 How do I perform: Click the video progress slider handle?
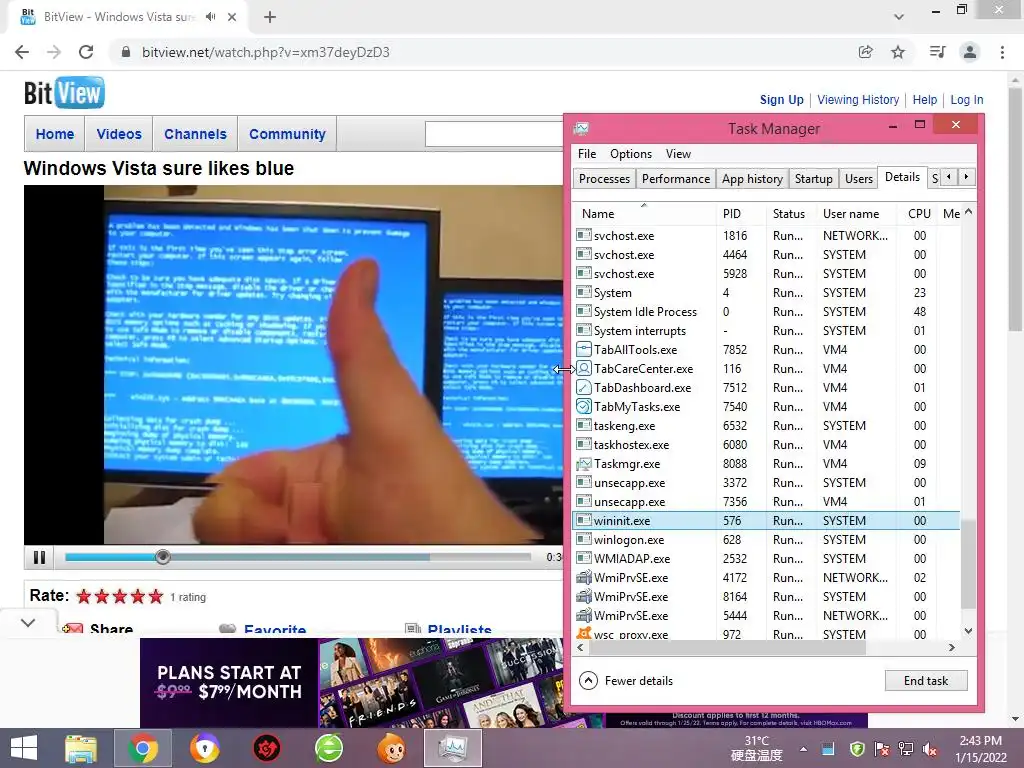pos(163,556)
